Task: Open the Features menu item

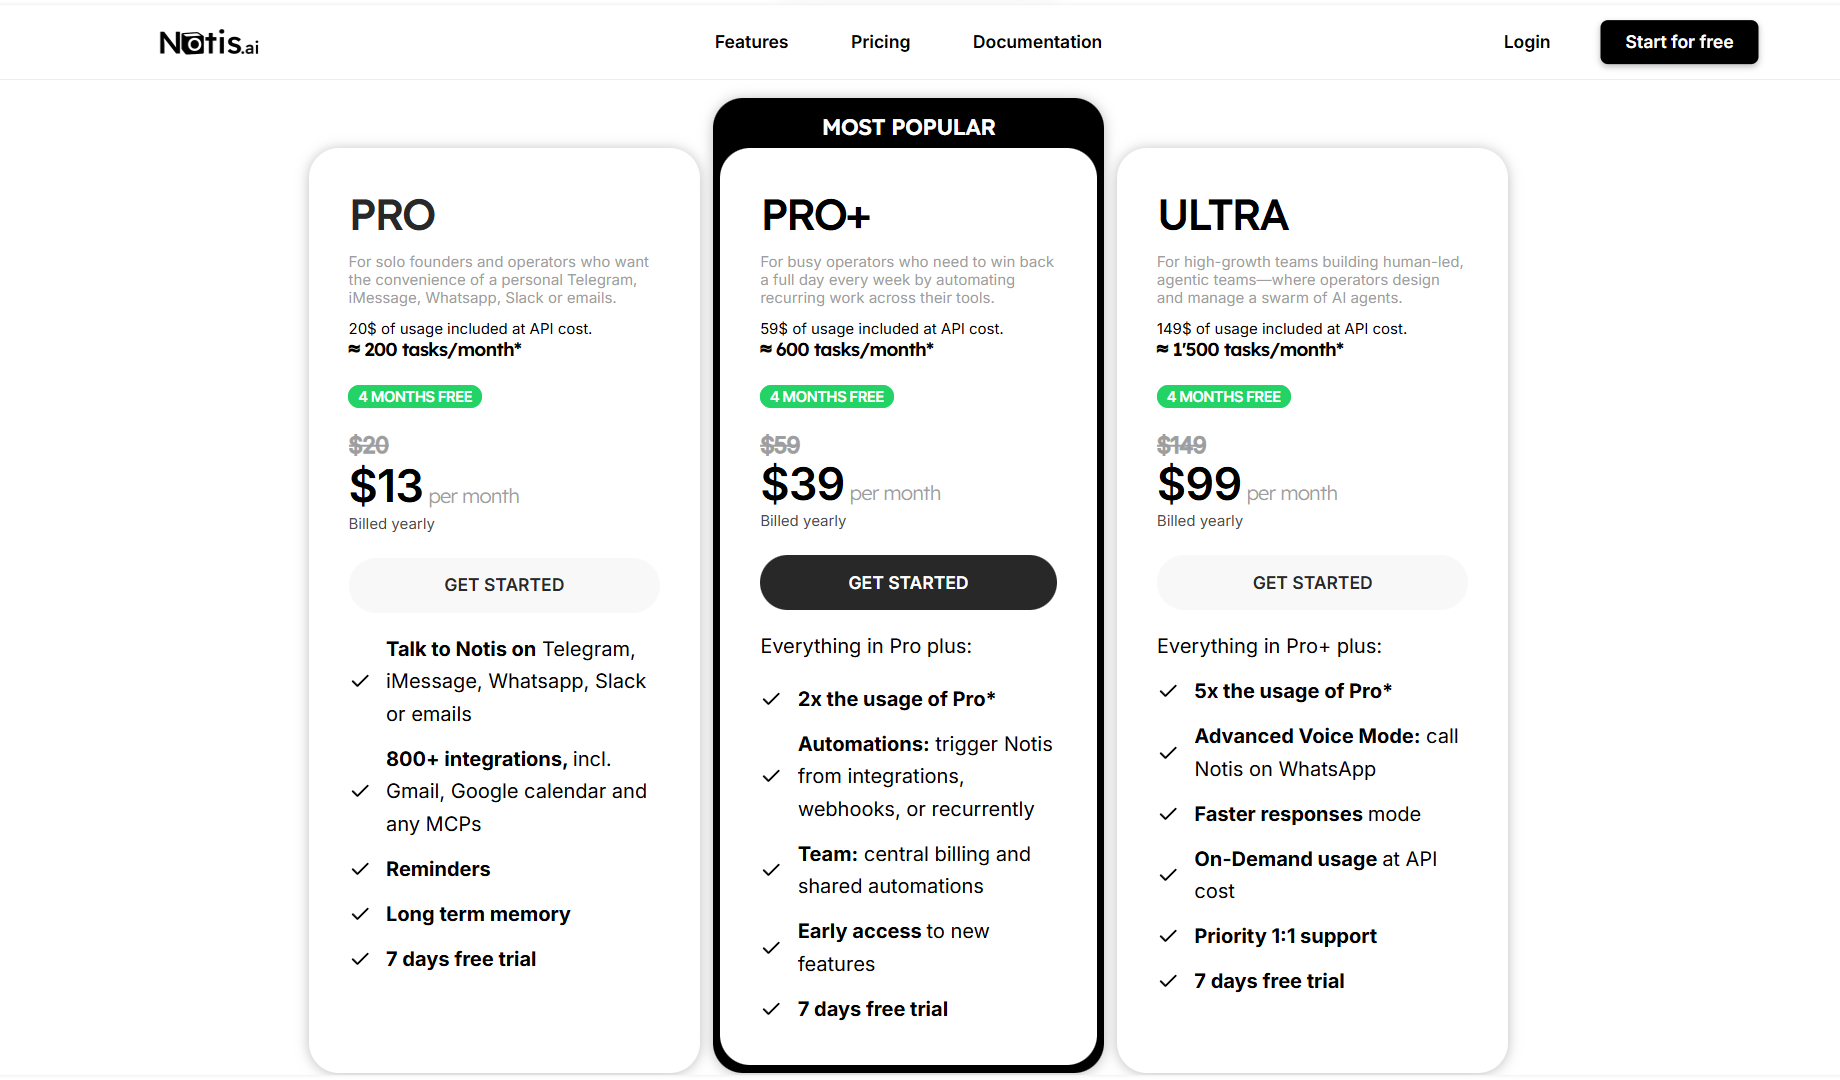Action: [x=751, y=42]
